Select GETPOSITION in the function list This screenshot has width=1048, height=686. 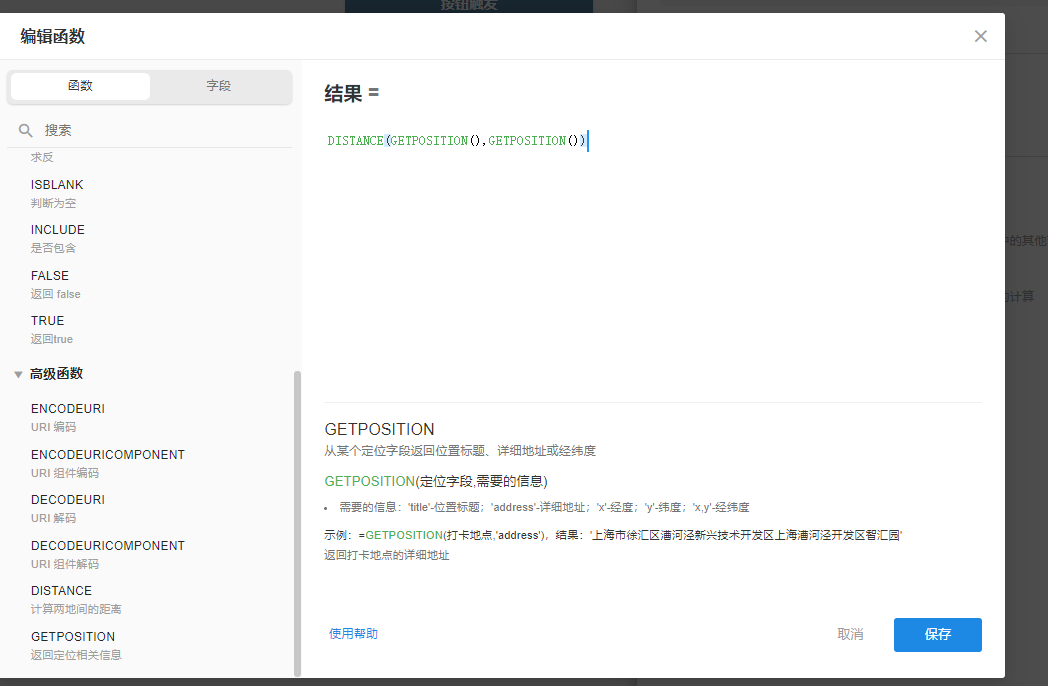tap(72, 637)
